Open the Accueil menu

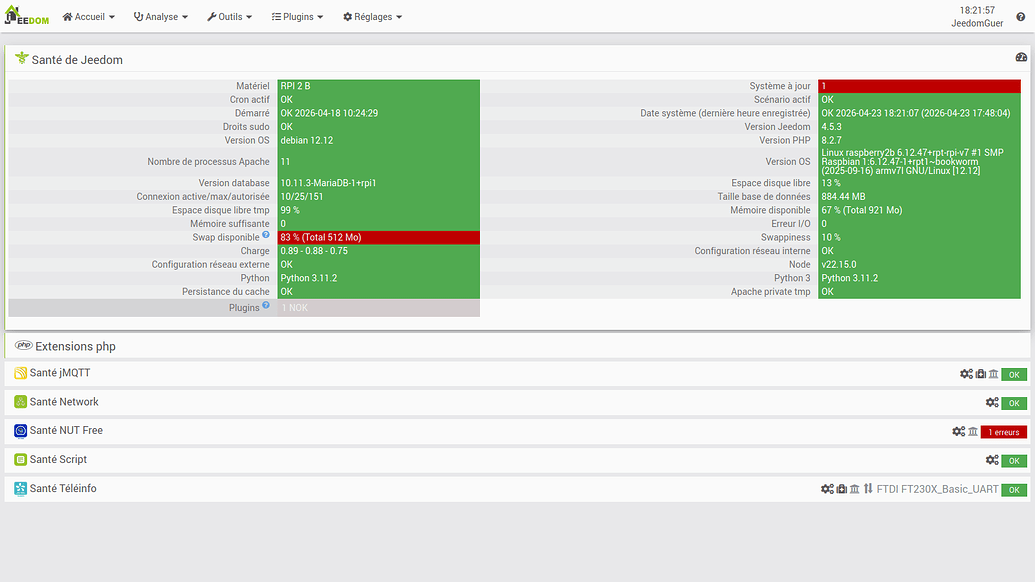[88, 16]
